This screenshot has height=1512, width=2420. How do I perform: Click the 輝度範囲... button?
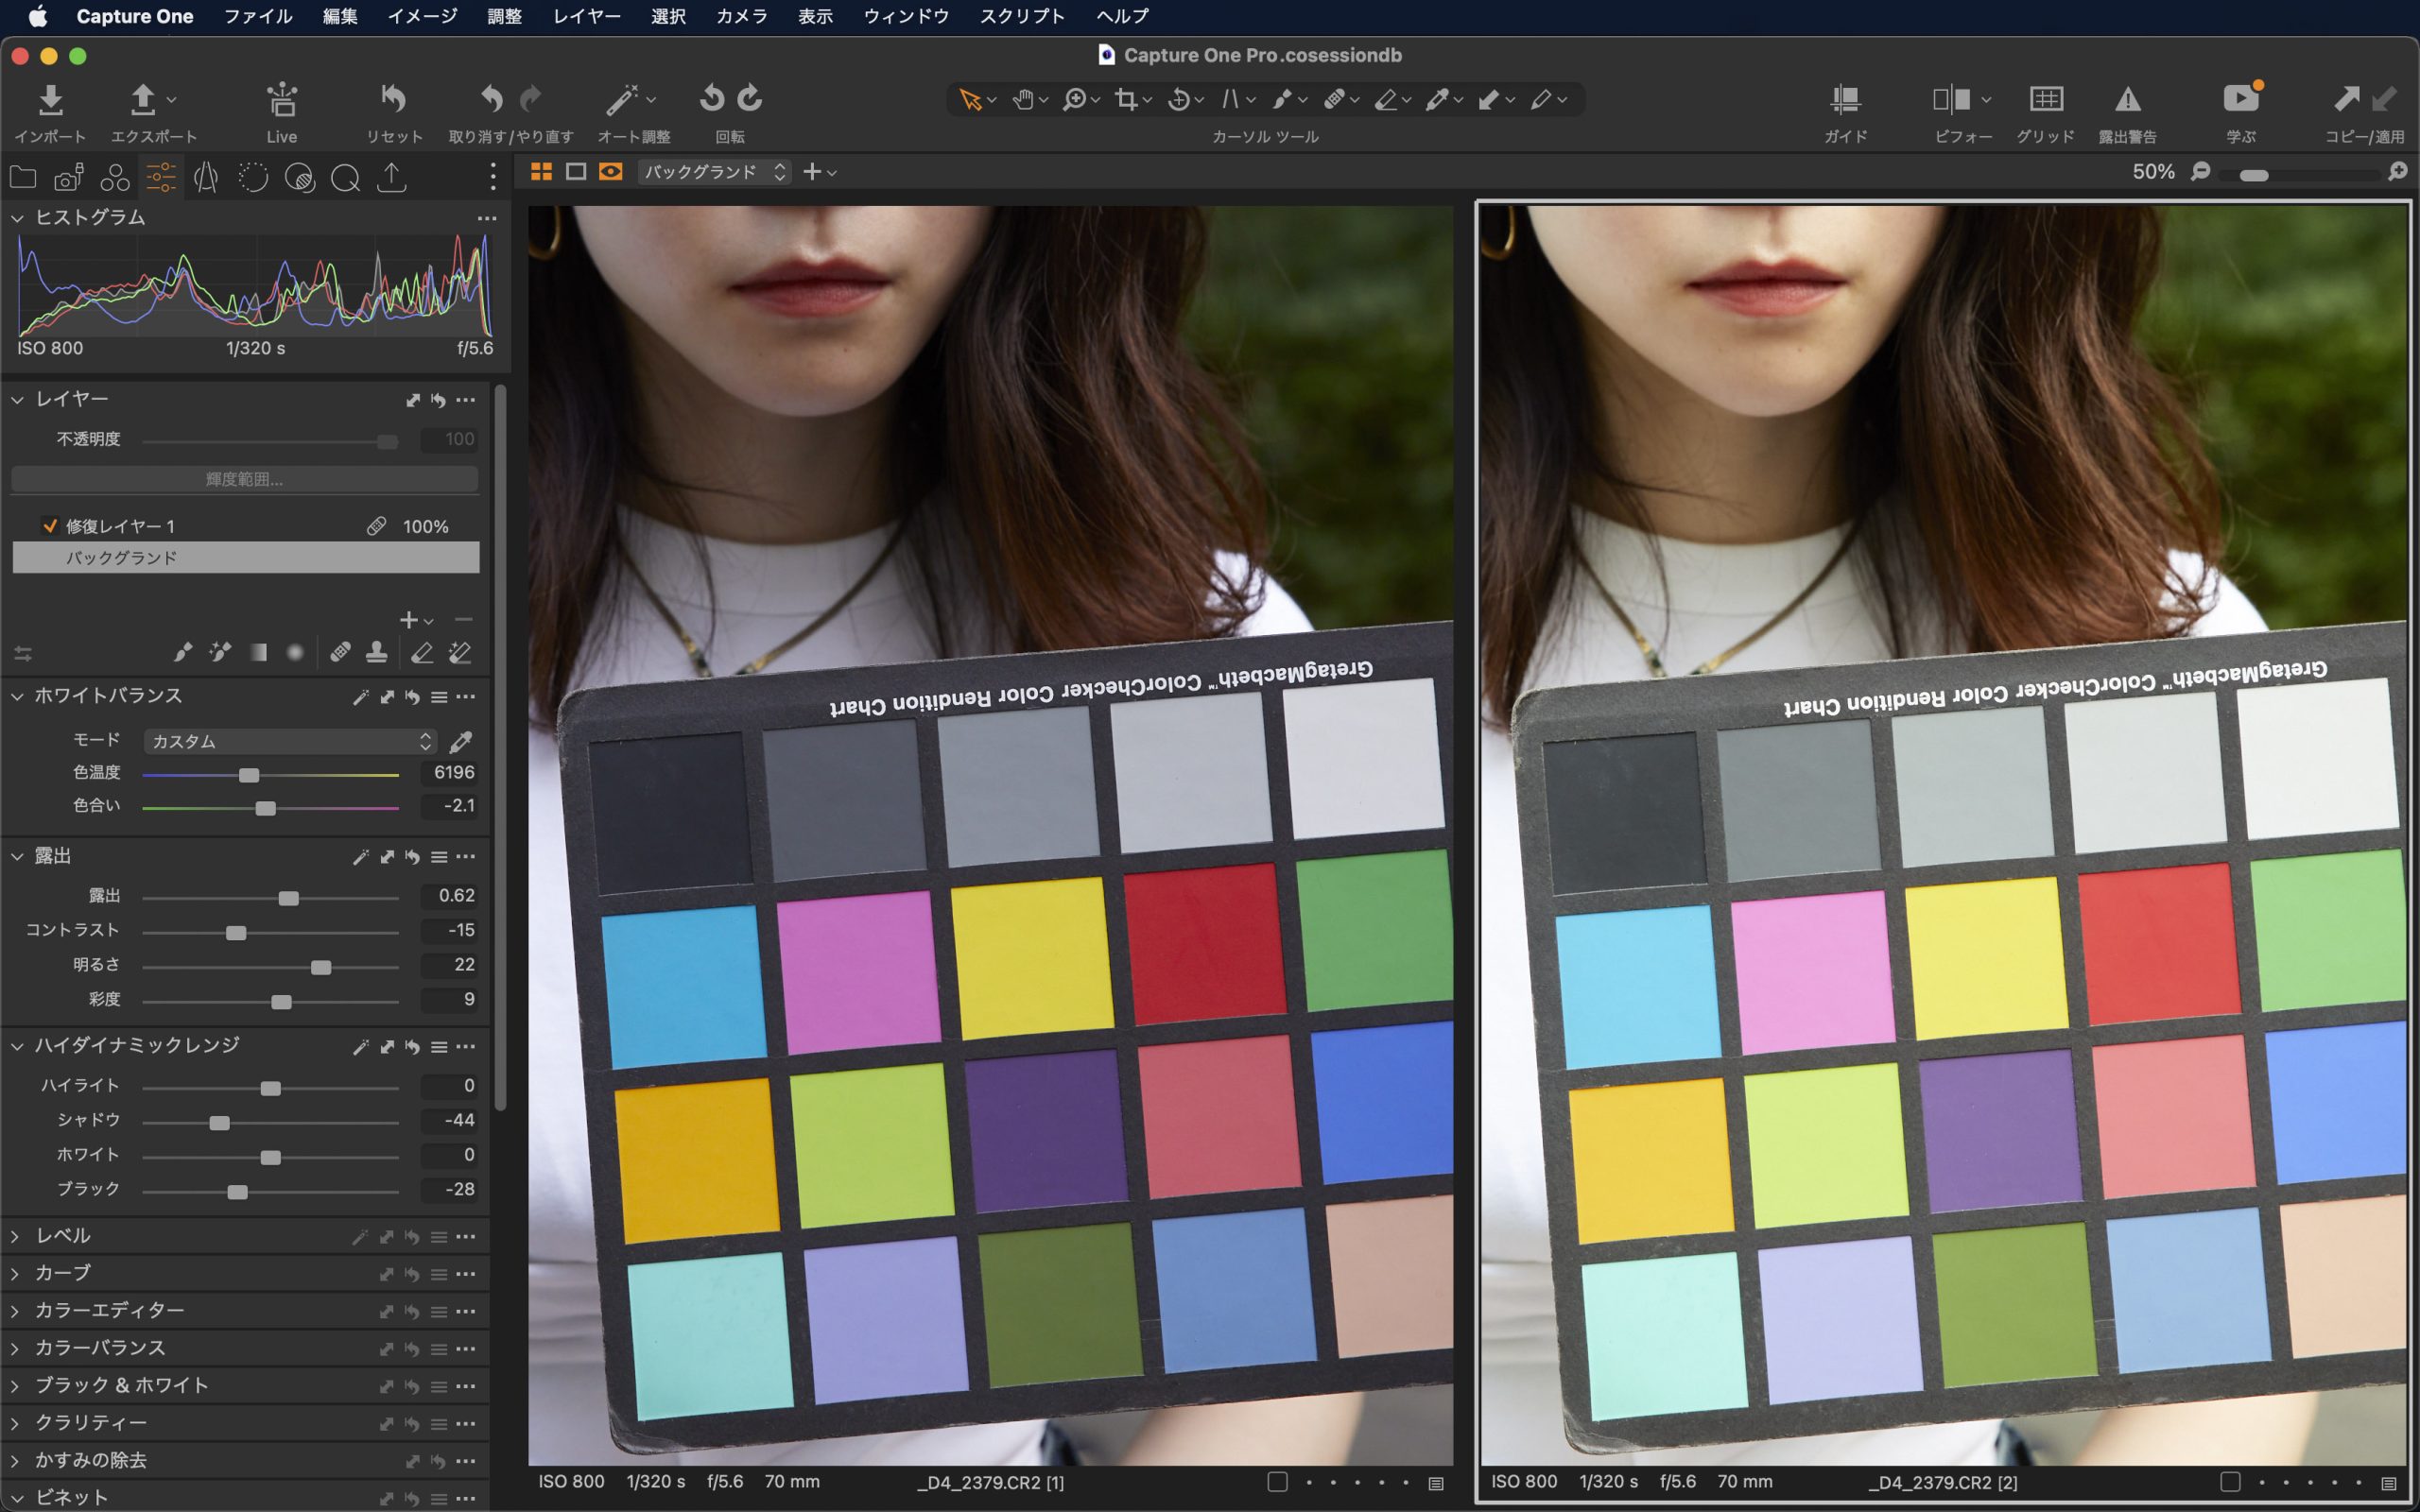point(244,480)
